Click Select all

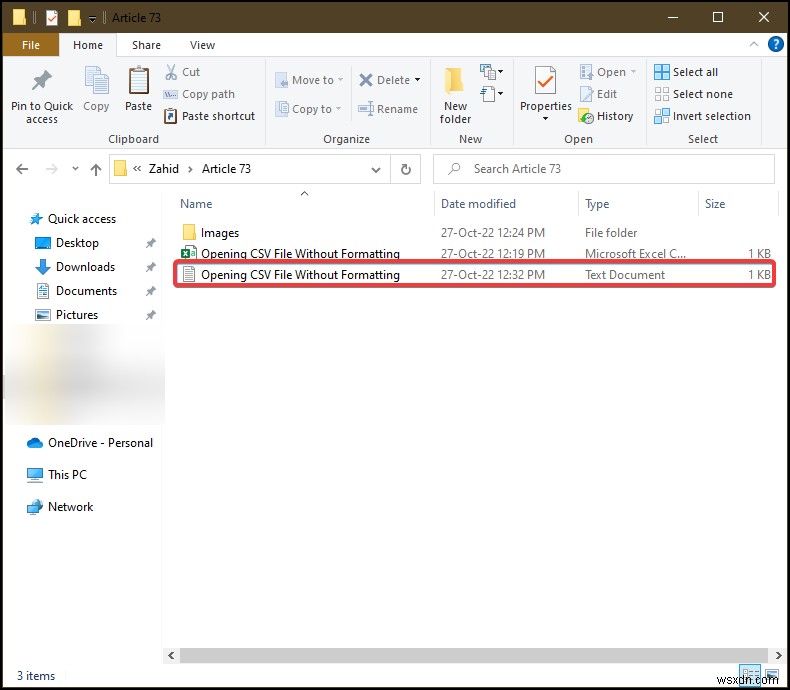(x=686, y=72)
